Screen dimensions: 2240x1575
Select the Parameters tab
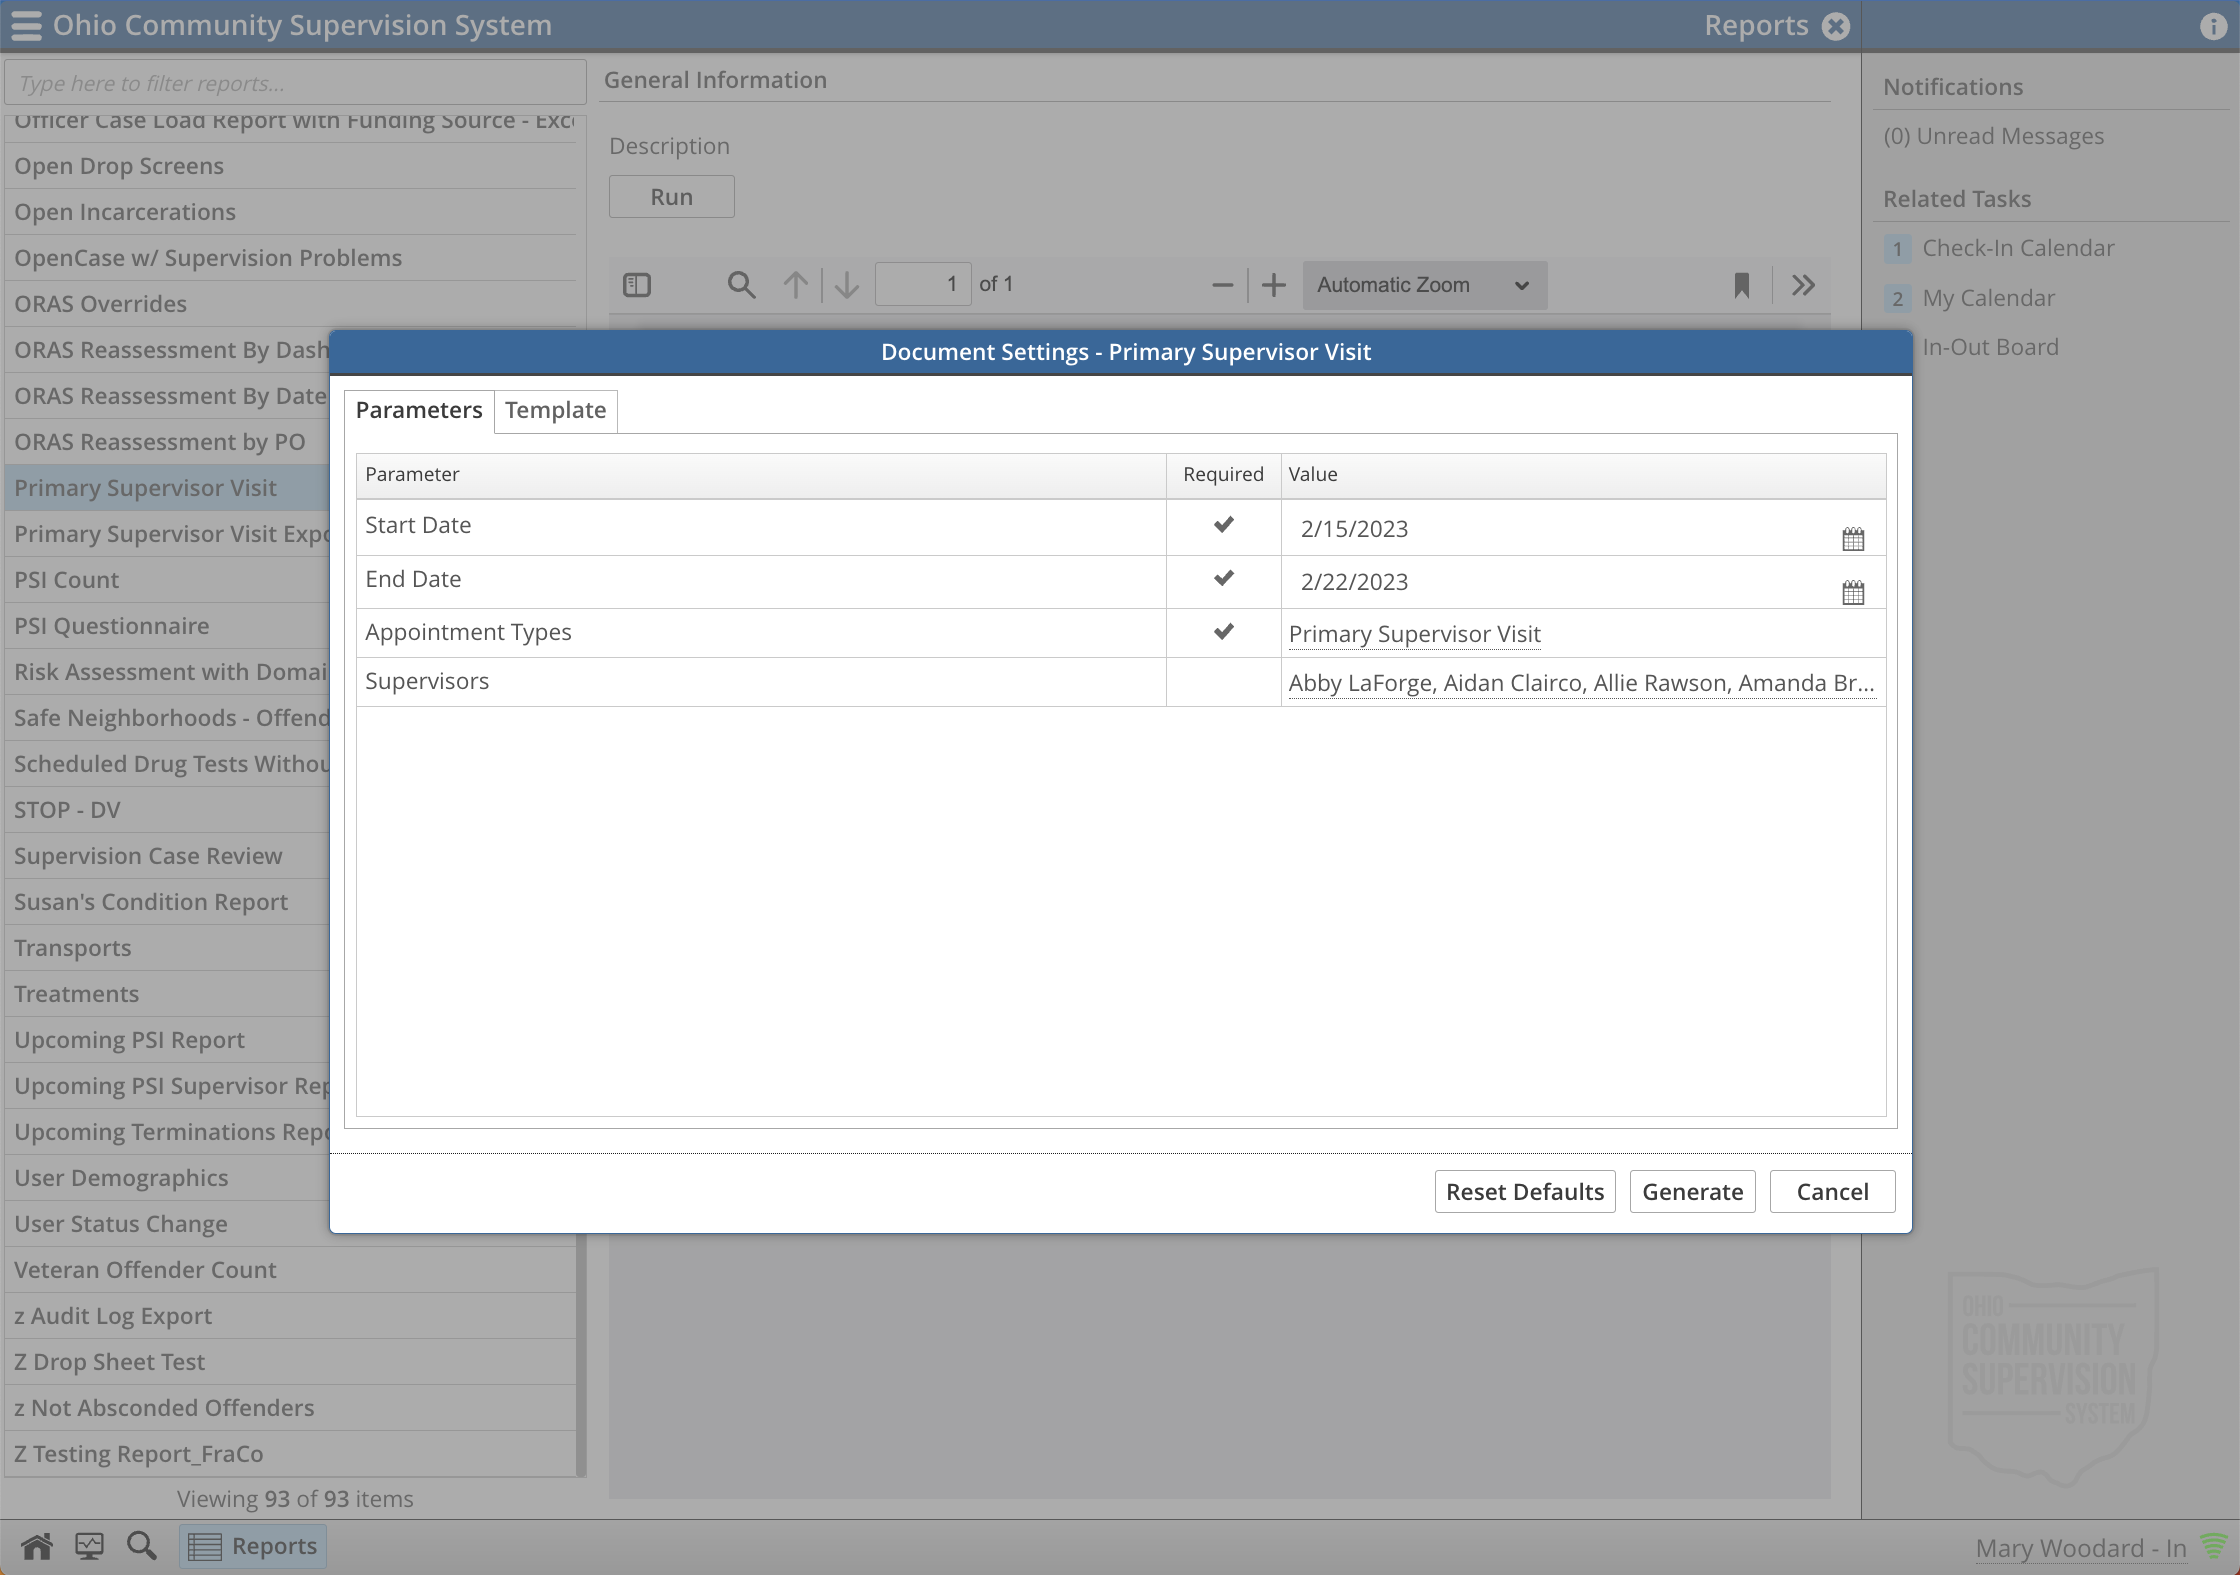[418, 410]
